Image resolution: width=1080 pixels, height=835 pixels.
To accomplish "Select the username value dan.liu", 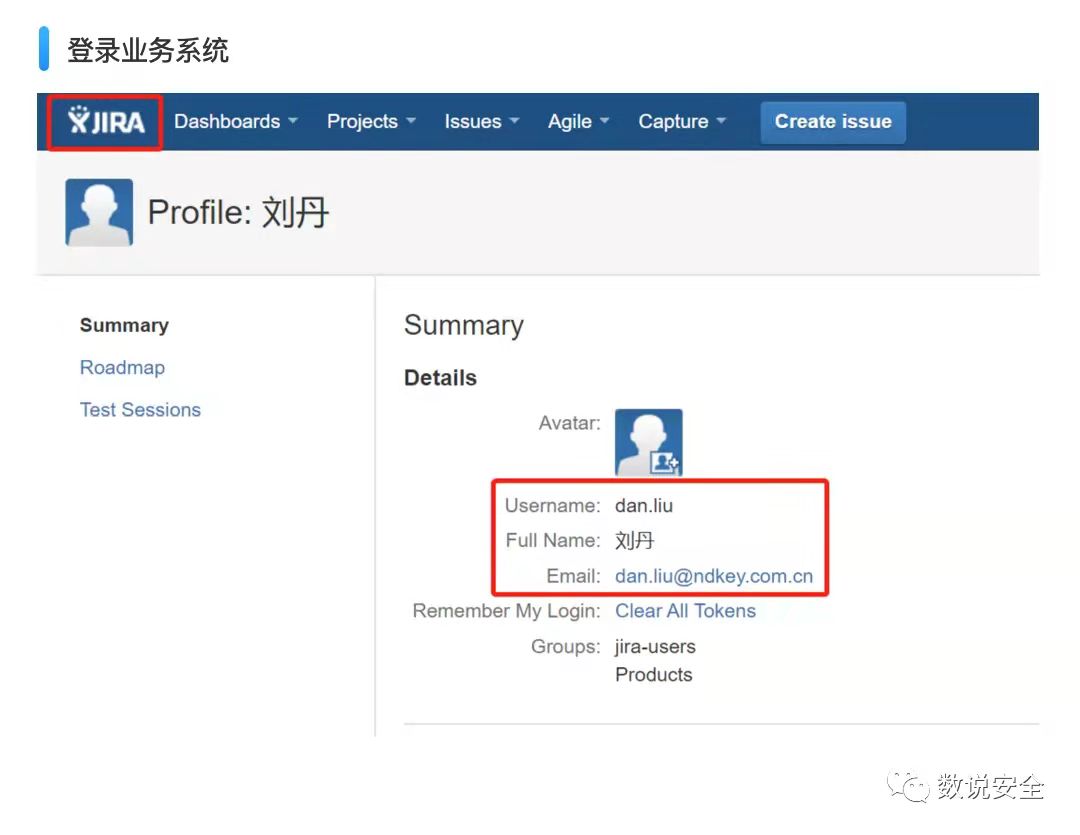I will [644, 506].
